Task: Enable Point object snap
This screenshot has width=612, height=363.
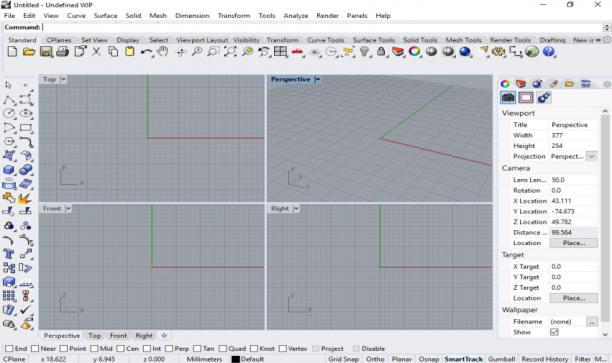Action: (64, 349)
